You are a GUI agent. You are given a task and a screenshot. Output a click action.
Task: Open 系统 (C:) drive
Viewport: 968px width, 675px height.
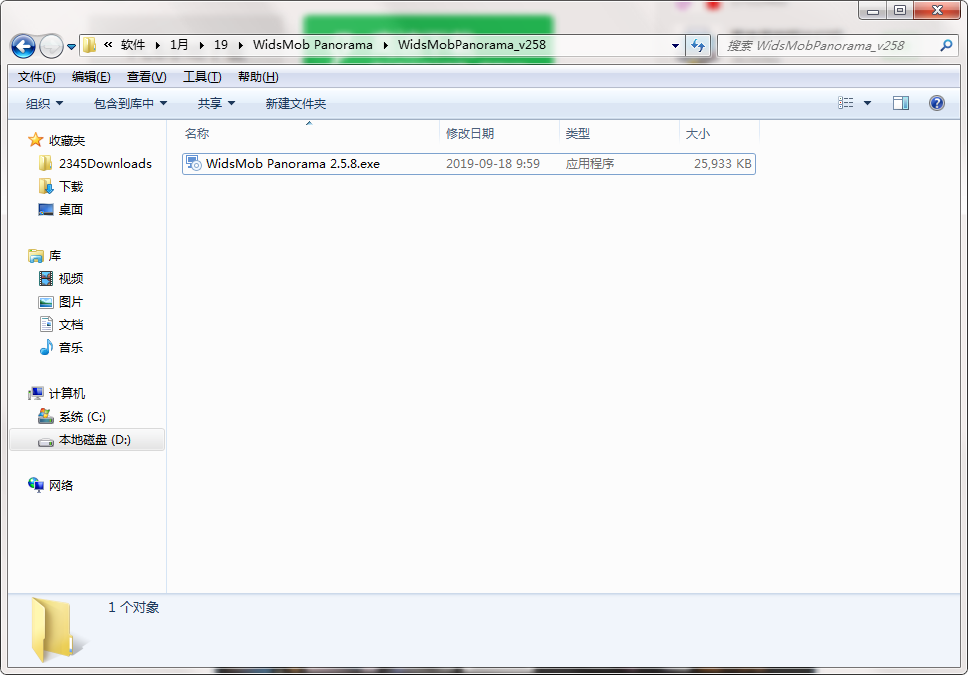82,417
